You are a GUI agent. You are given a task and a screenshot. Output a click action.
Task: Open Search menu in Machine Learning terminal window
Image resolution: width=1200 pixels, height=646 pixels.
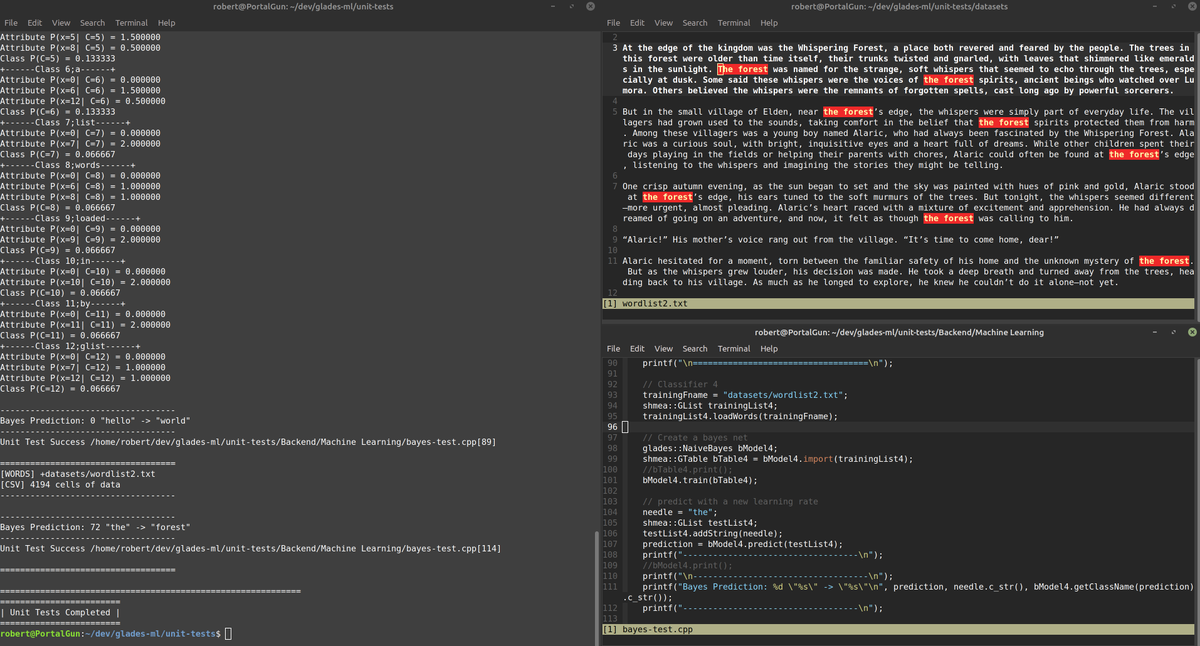click(694, 349)
